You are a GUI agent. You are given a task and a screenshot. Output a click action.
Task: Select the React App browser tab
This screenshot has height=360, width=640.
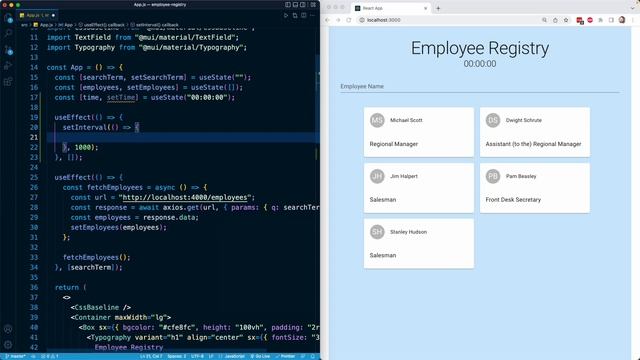pos(390,8)
